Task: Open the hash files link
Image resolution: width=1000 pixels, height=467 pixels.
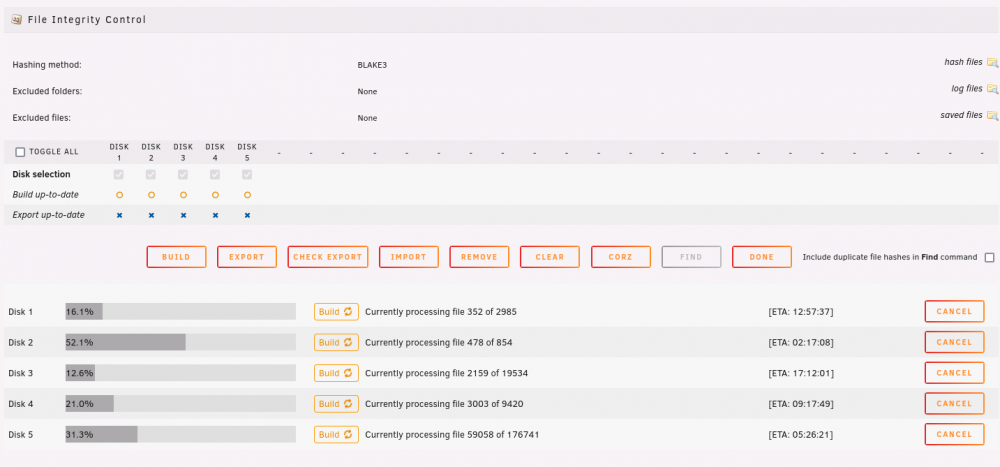Action: (963, 62)
